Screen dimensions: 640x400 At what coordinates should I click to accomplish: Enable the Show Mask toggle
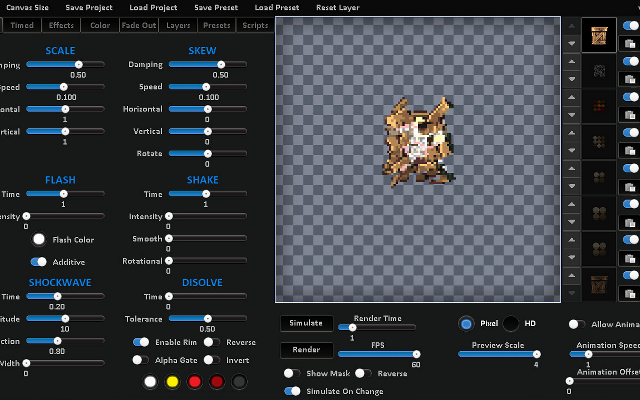[x=291, y=373]
